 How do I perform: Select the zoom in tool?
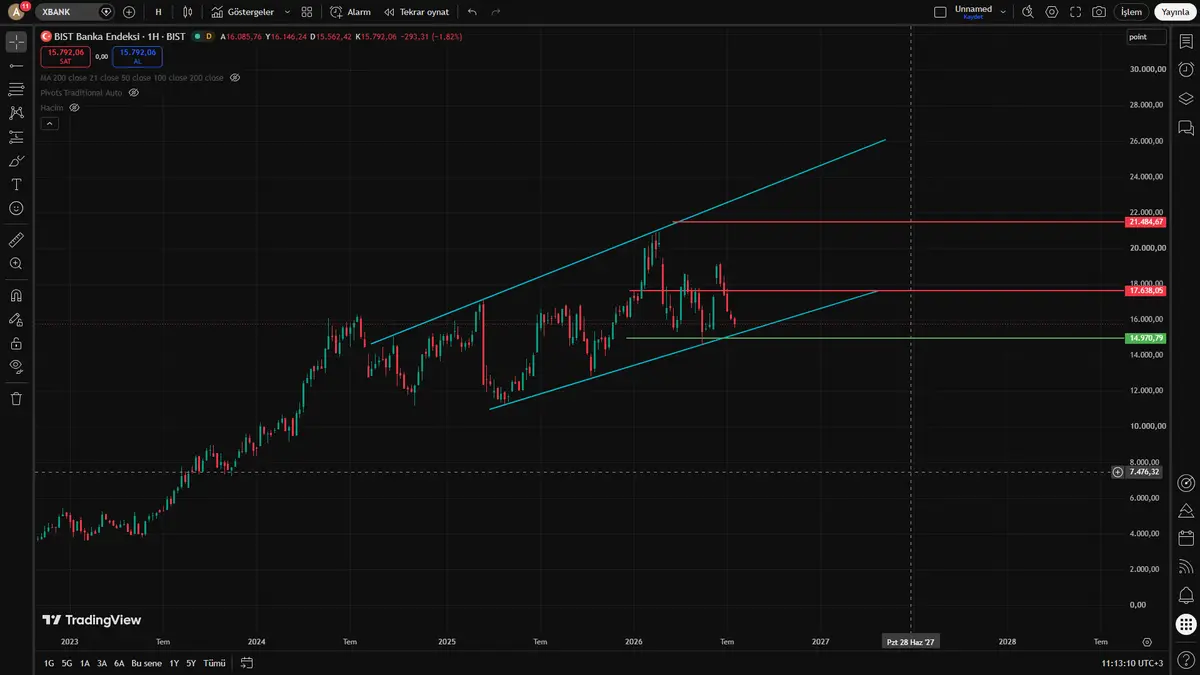click(x=16, y=264)
